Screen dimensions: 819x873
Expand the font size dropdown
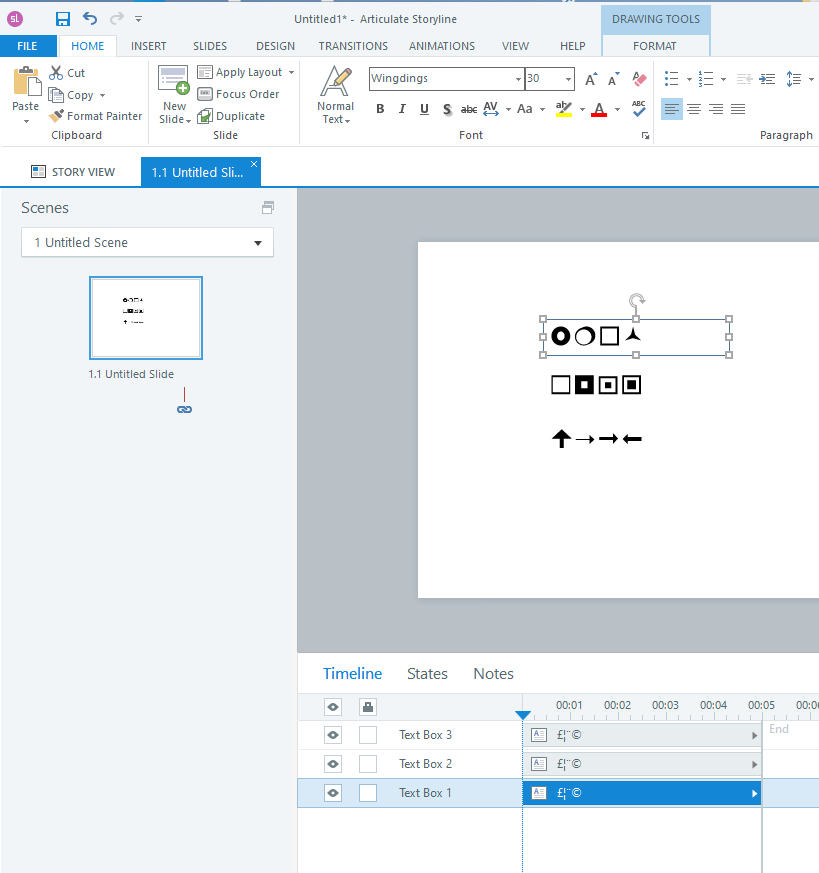pyautogui.click(x=568, y=79)
